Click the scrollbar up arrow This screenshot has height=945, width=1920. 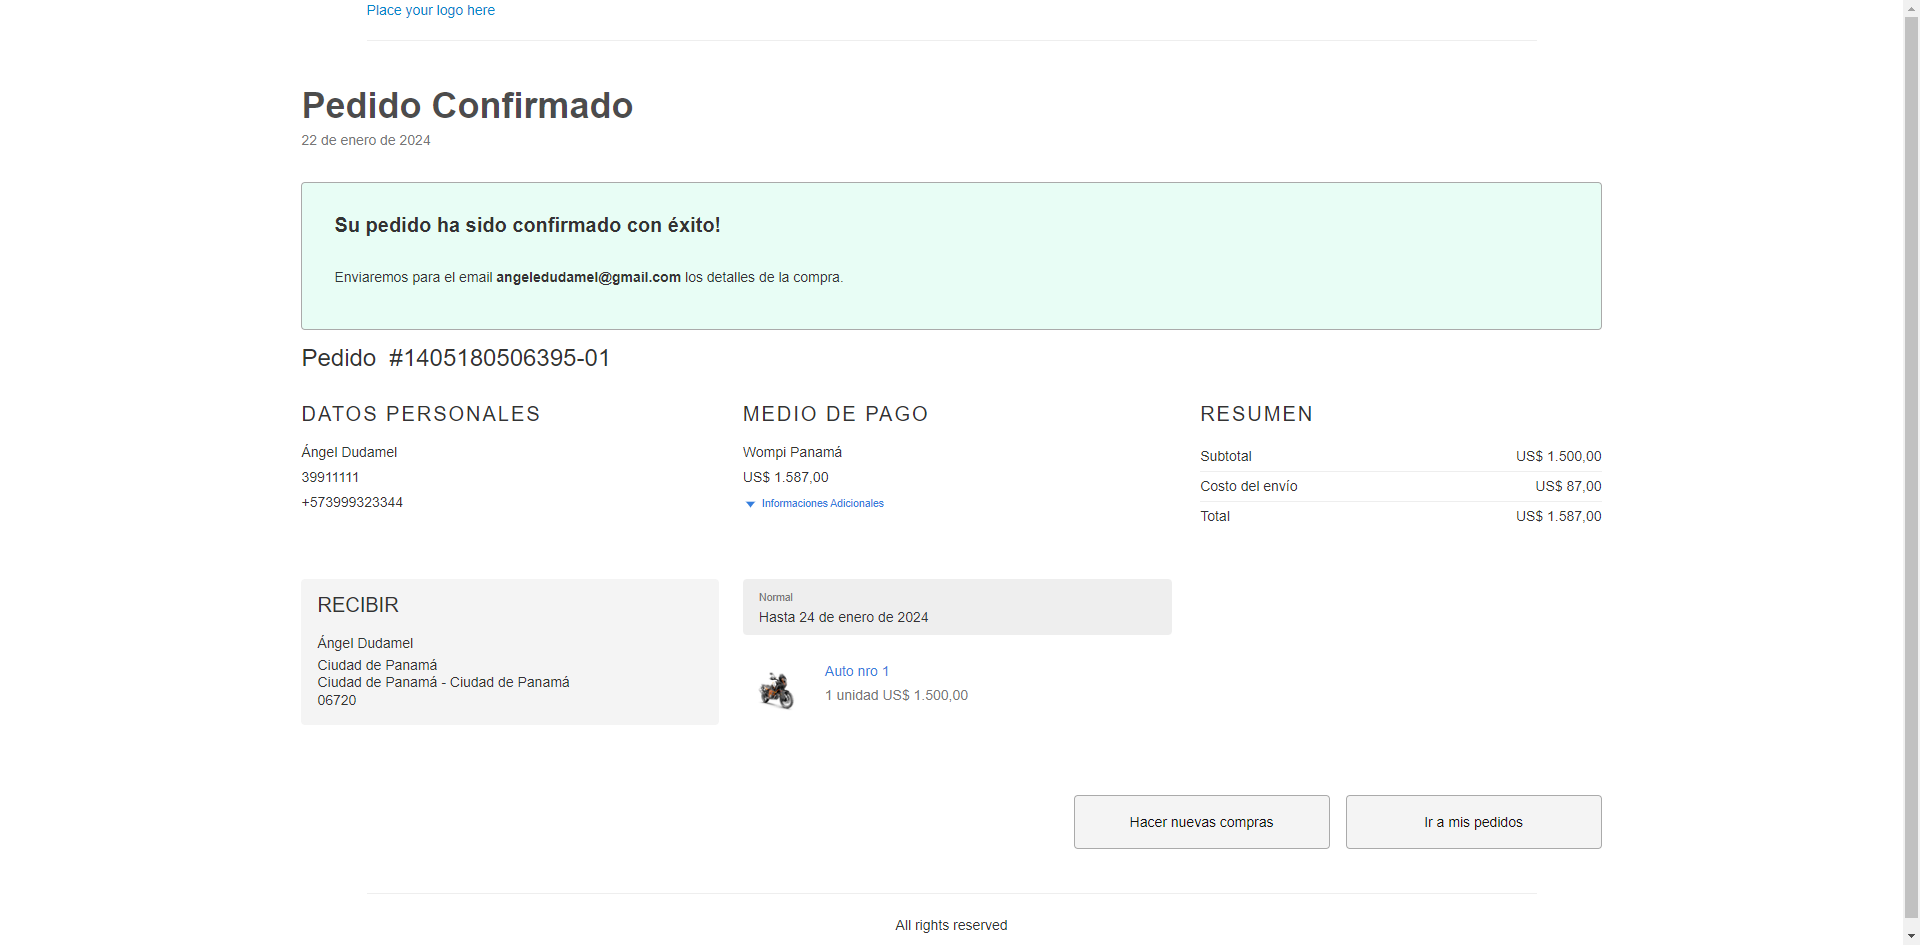pyautogui.click(x=1911, y=8)
